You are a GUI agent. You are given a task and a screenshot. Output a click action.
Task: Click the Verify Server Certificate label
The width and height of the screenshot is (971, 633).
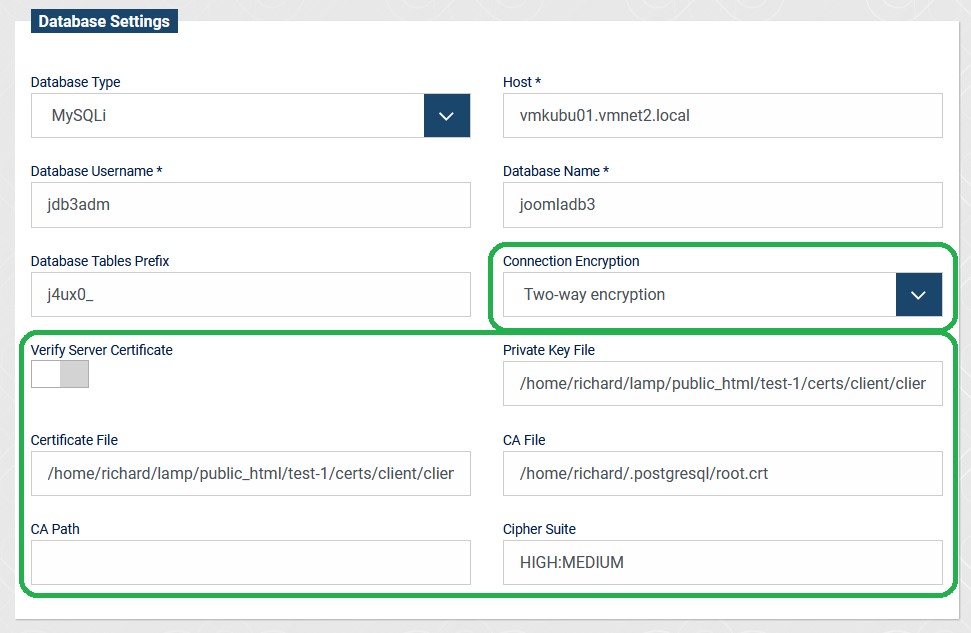click(102, 351)
